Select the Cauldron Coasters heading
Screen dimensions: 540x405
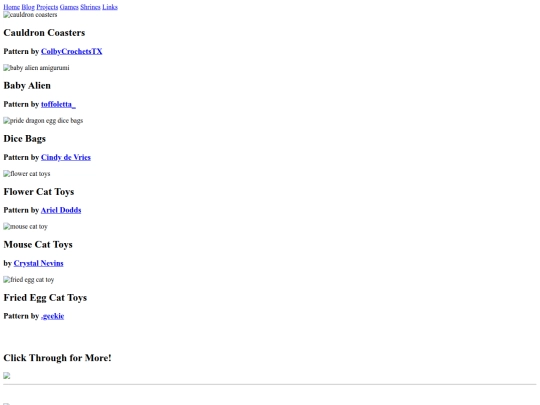pyautogui.click(x=44, y=33)
